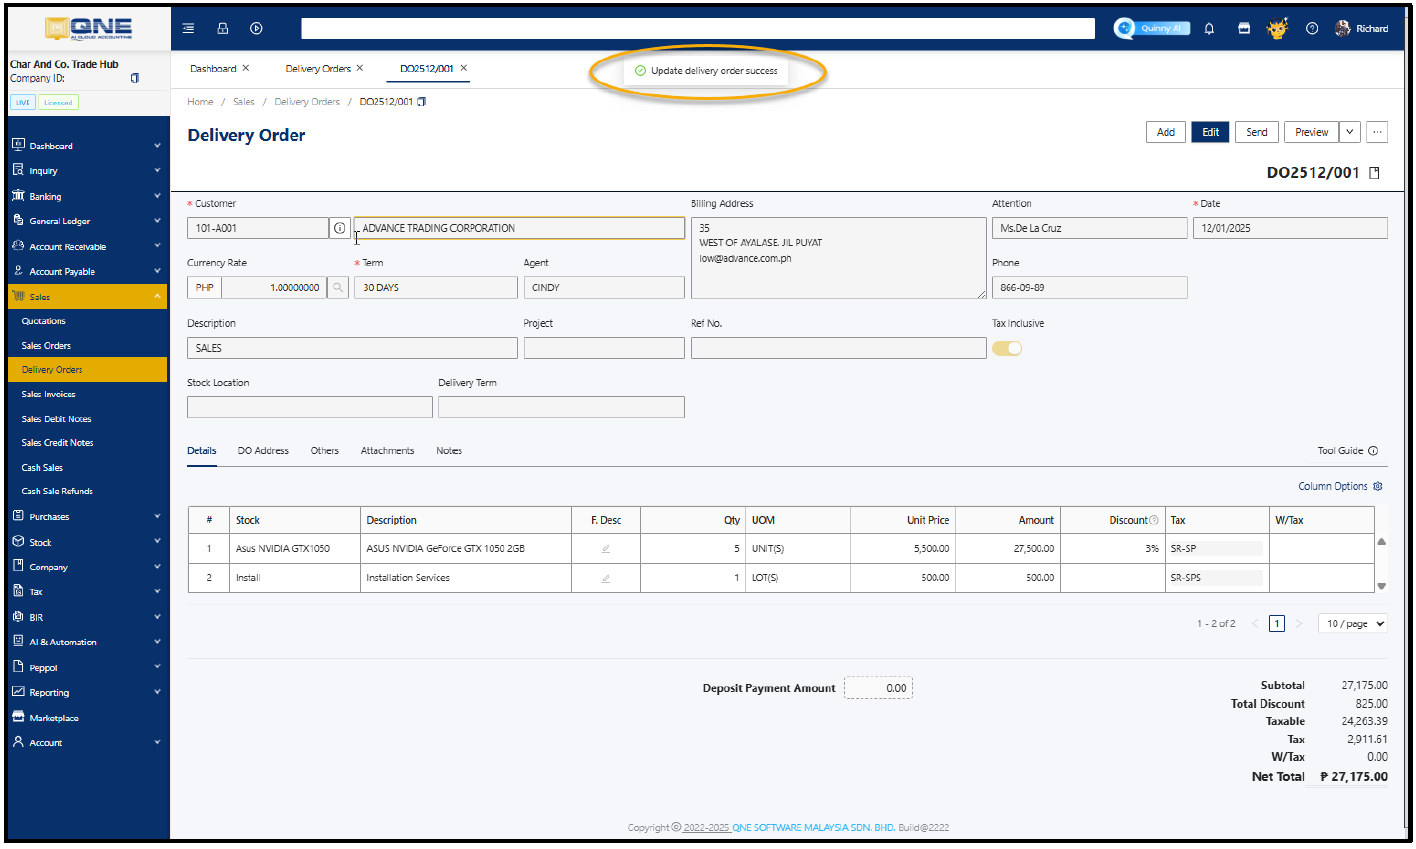
Task: Click the Edit button
Action: click(x=1210, y=132)
